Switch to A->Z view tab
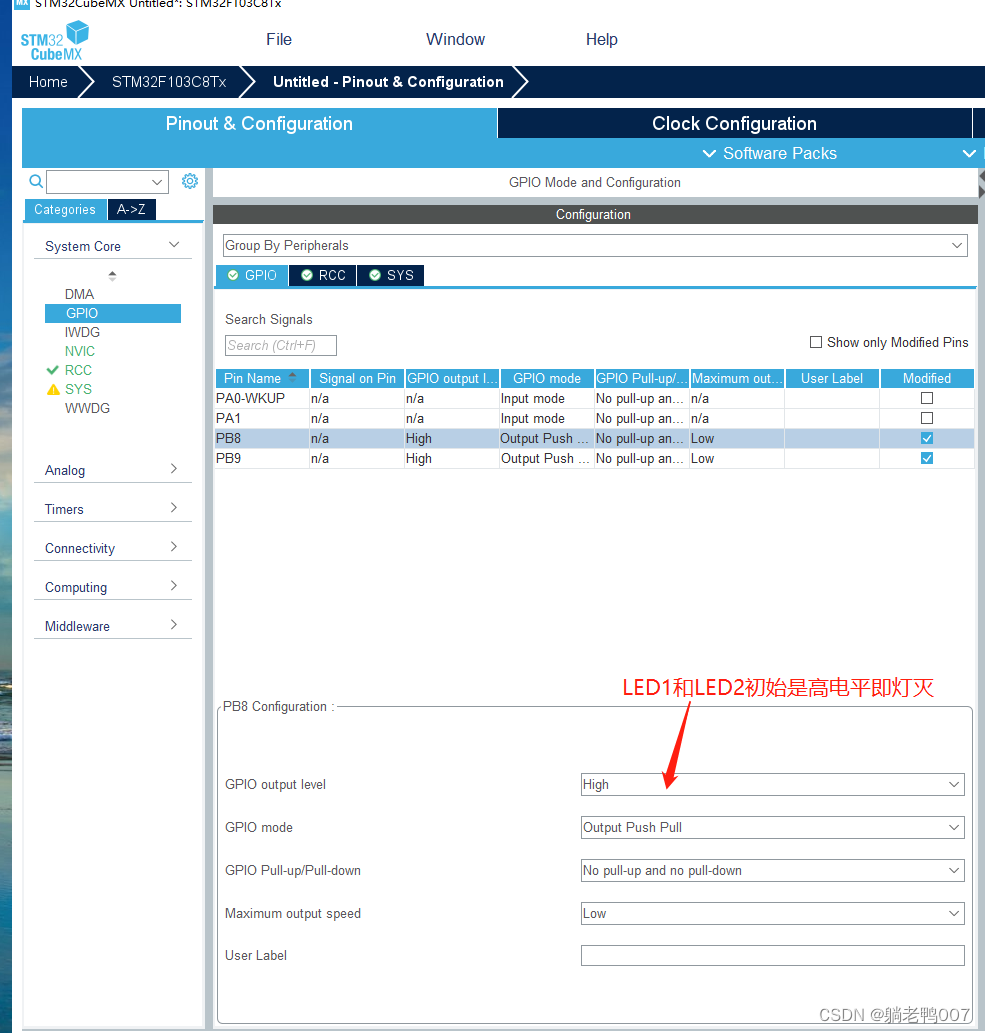Viewport: 985px width, 1033px height. click(131, 209)
